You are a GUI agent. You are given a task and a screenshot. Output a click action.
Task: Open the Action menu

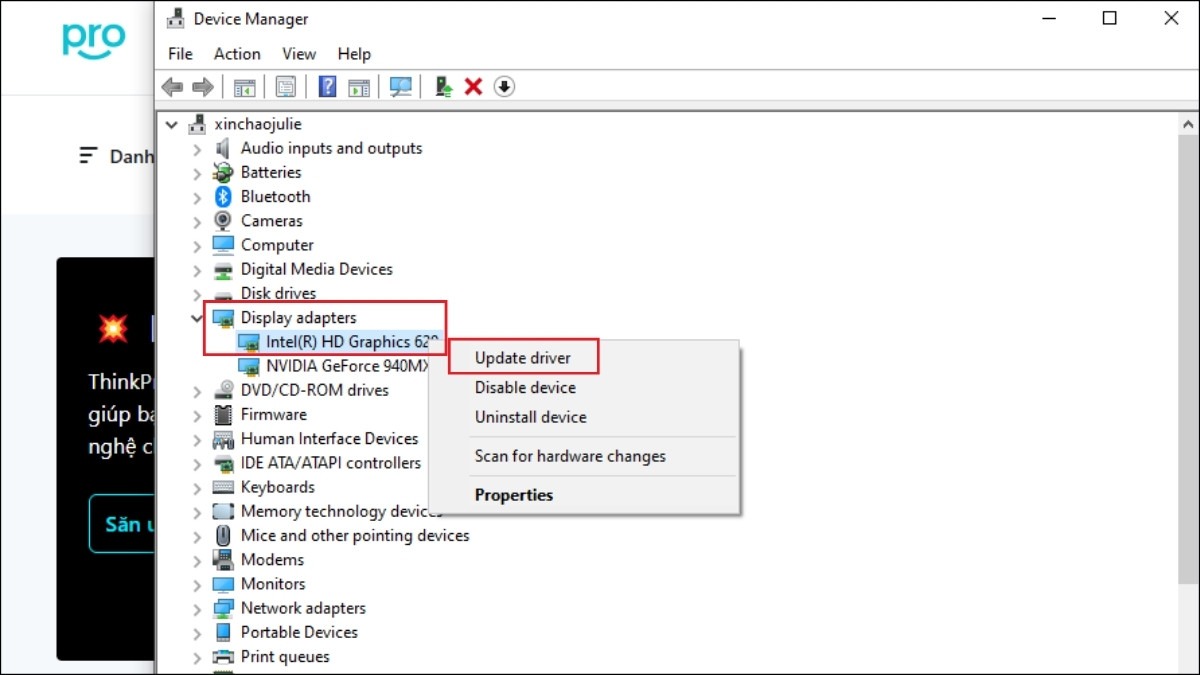click(237, 54)
